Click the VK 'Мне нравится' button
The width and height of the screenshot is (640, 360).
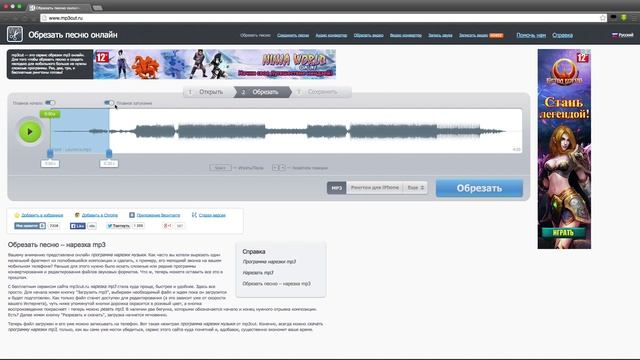30,226
